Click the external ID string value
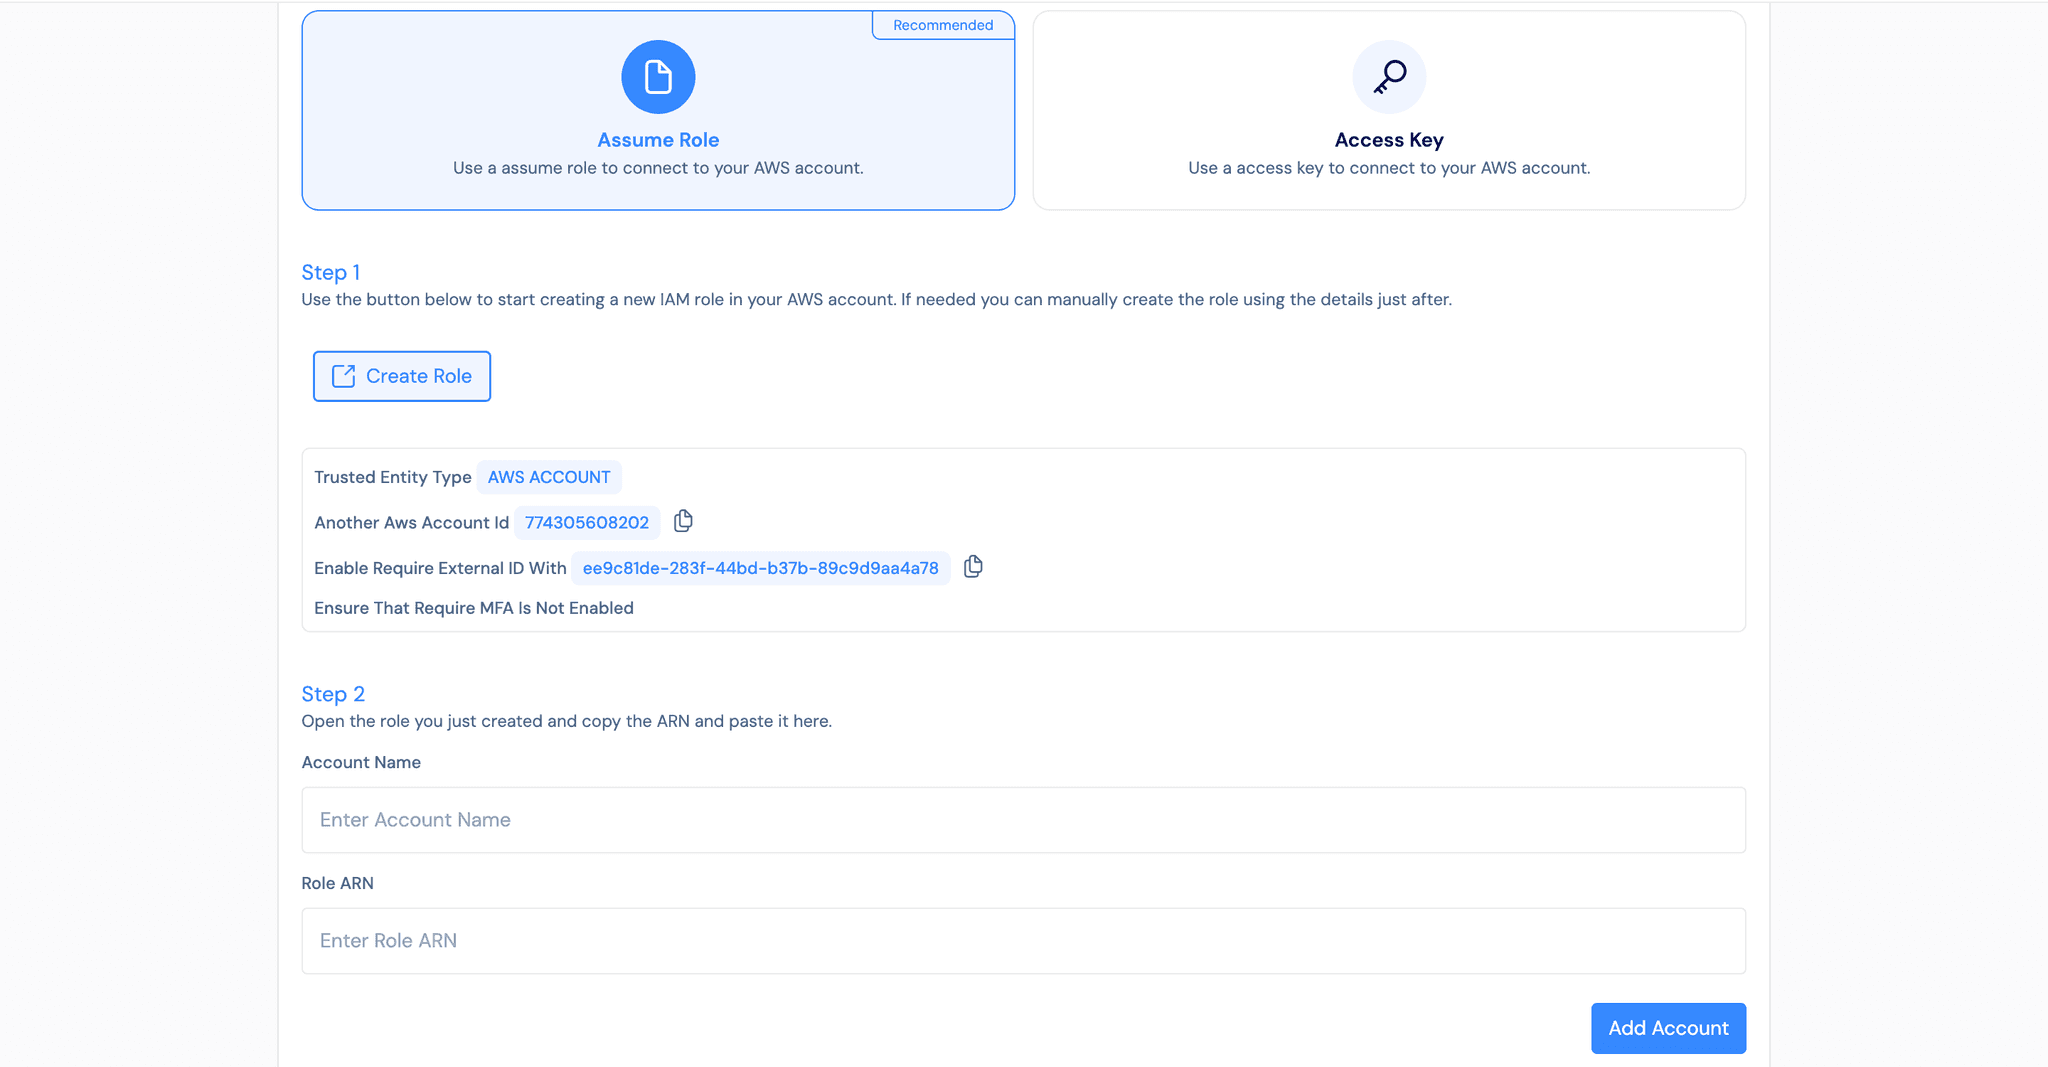The width and height of the screenshot is (2048, 1067). [x=760, y=568]
